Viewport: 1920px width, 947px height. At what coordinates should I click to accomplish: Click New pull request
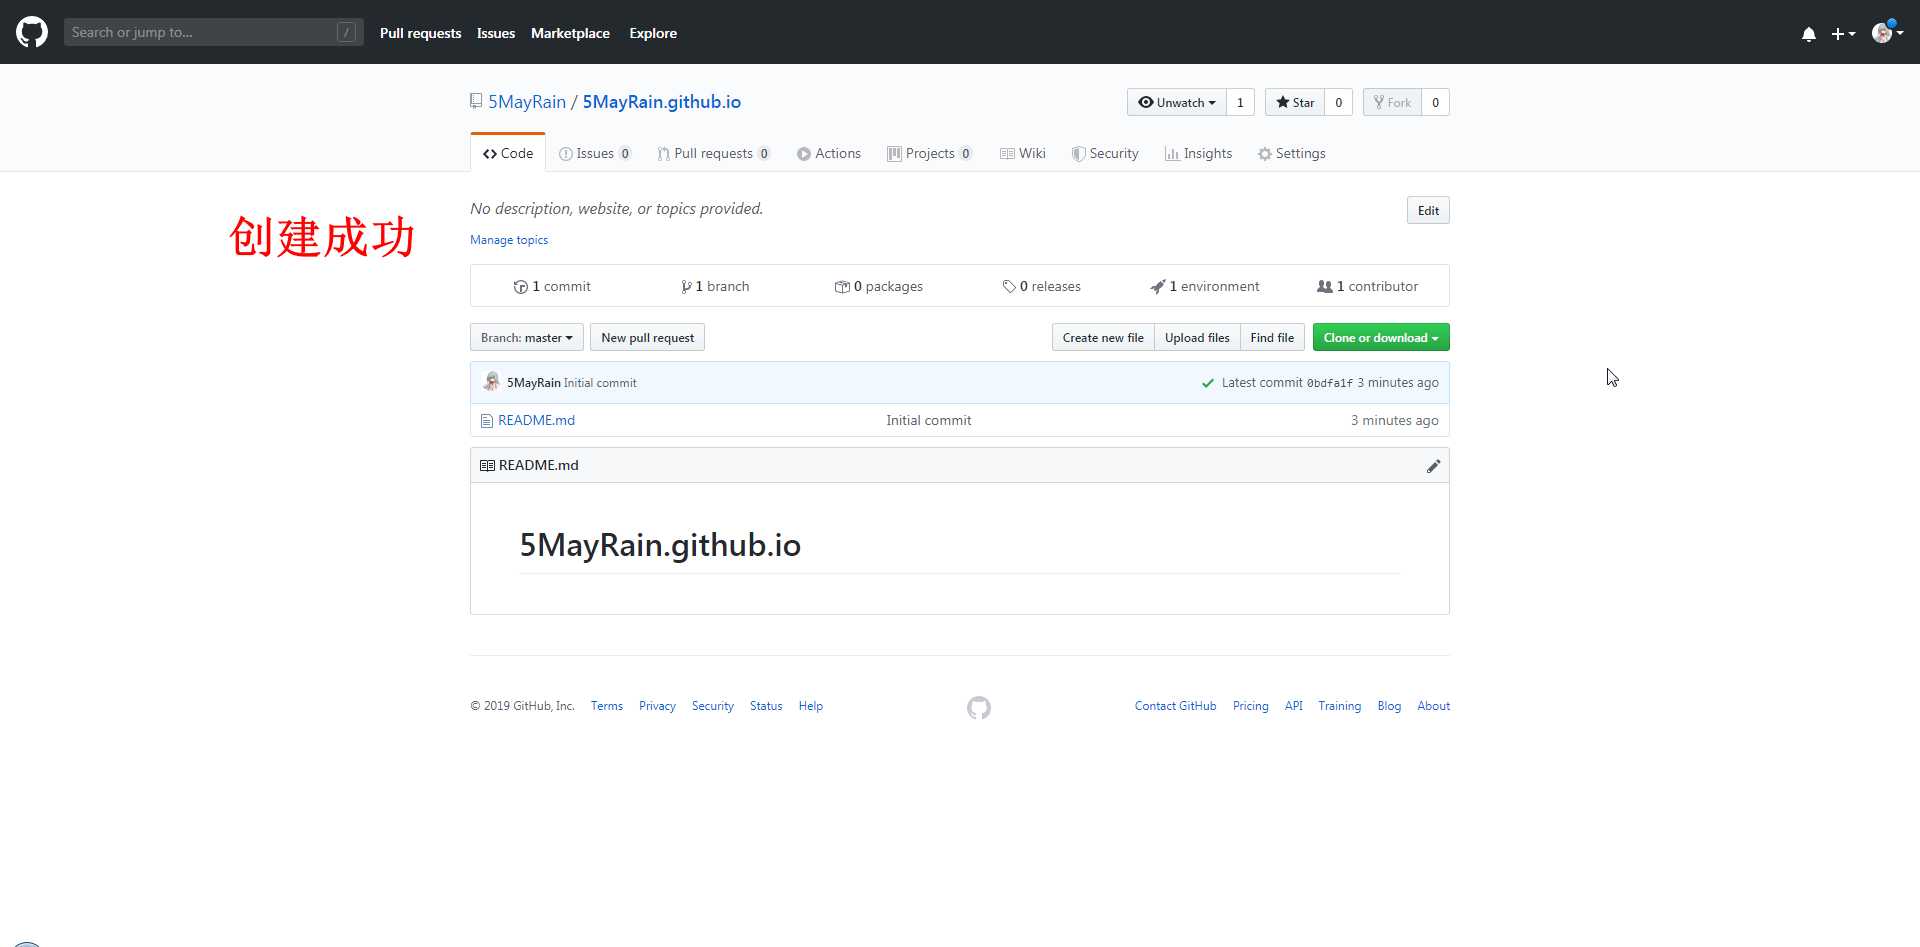click(647, 337)
